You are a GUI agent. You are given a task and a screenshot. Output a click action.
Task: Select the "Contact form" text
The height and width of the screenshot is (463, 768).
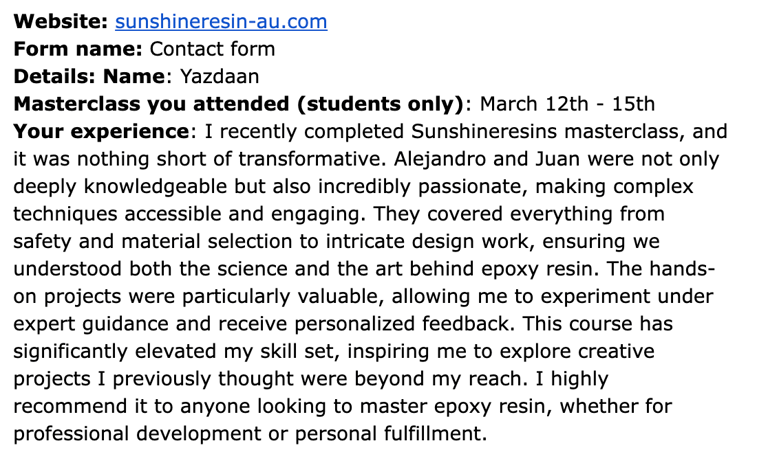coord(212,49)
